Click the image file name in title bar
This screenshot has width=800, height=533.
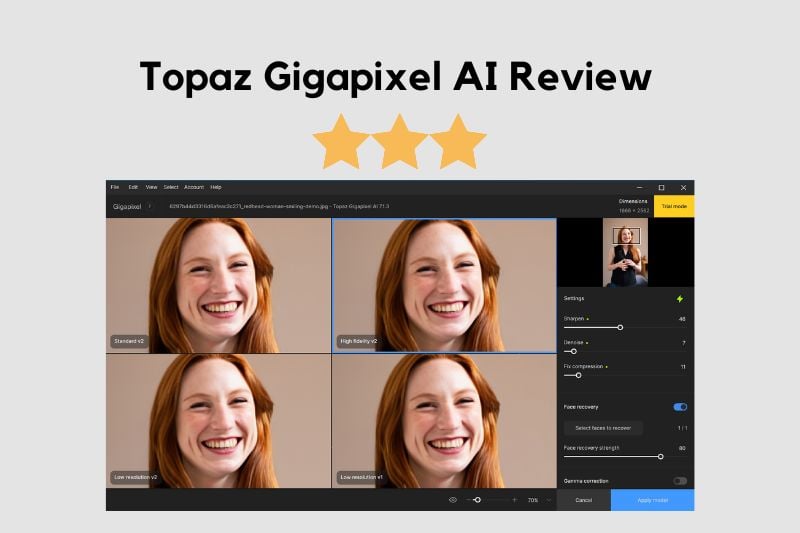point(279,207)
